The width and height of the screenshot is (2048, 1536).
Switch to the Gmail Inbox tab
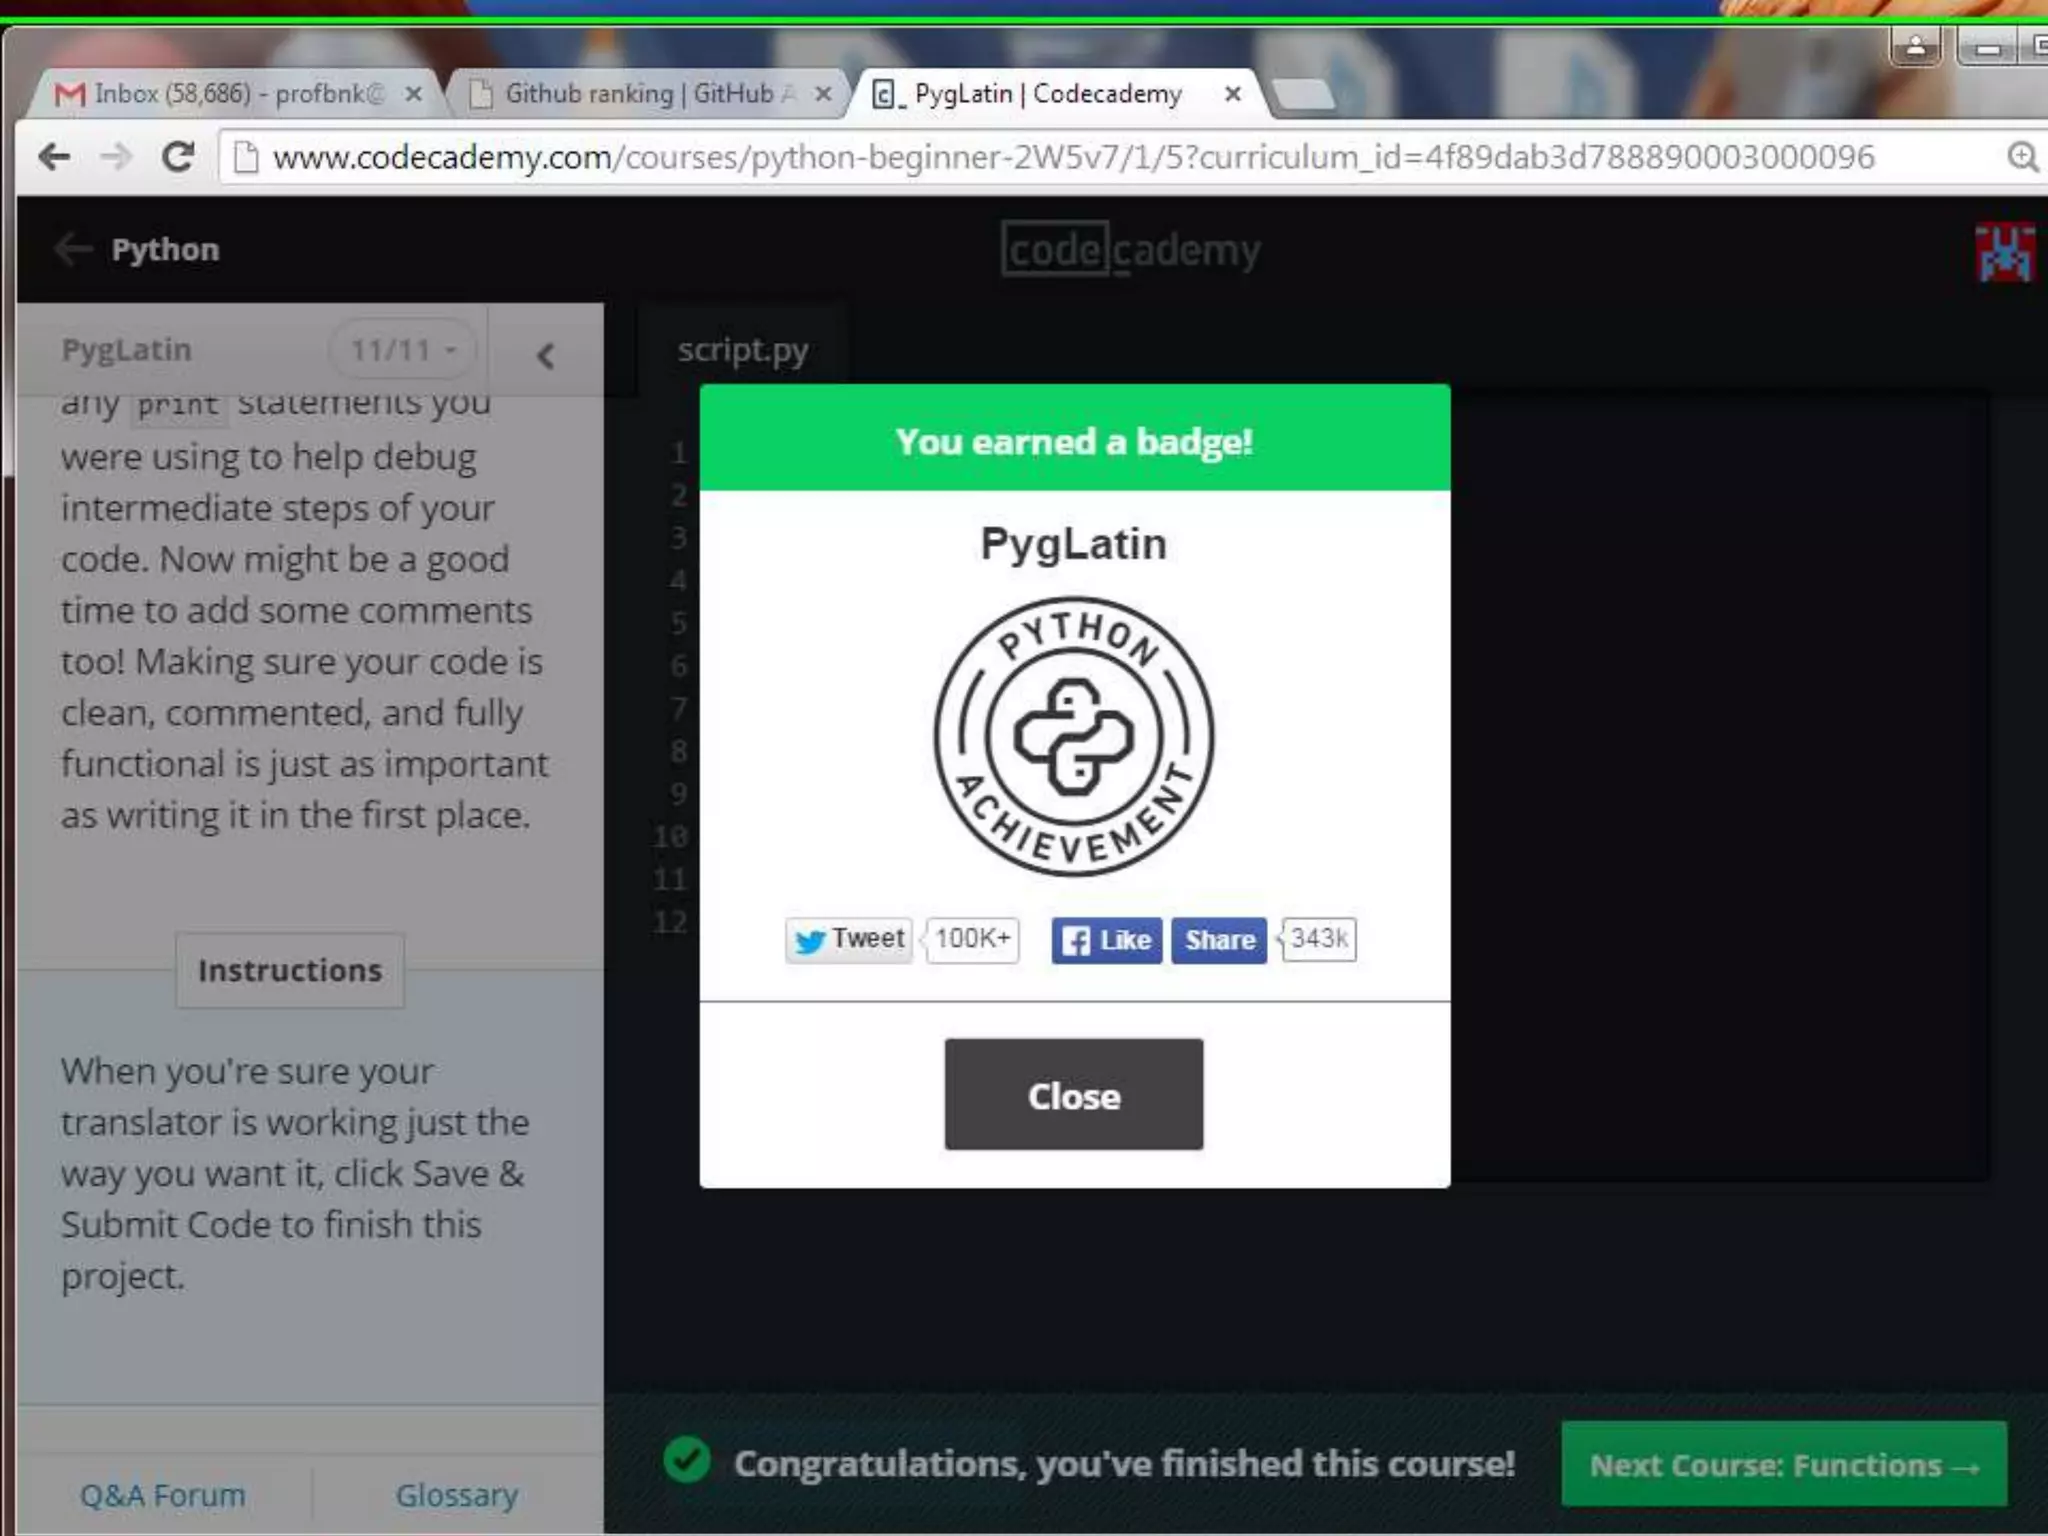(238, 94)
